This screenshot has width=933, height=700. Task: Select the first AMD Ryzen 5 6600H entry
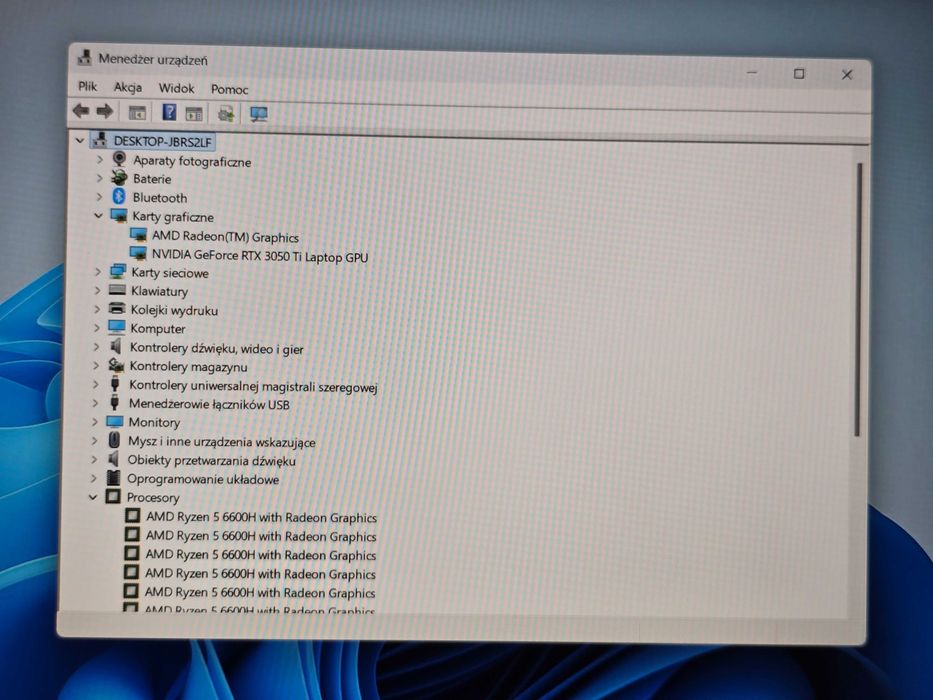coord(261,517)
